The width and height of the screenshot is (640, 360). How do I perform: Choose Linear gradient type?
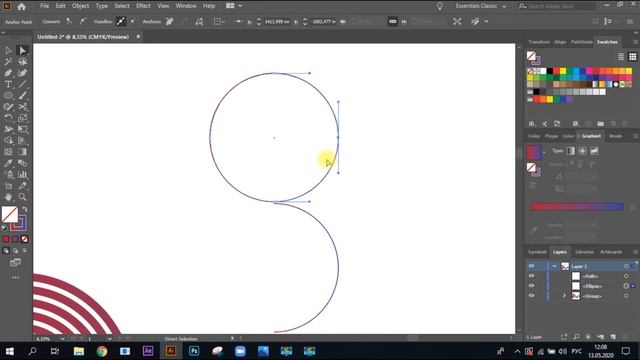[x=571, y=151]
